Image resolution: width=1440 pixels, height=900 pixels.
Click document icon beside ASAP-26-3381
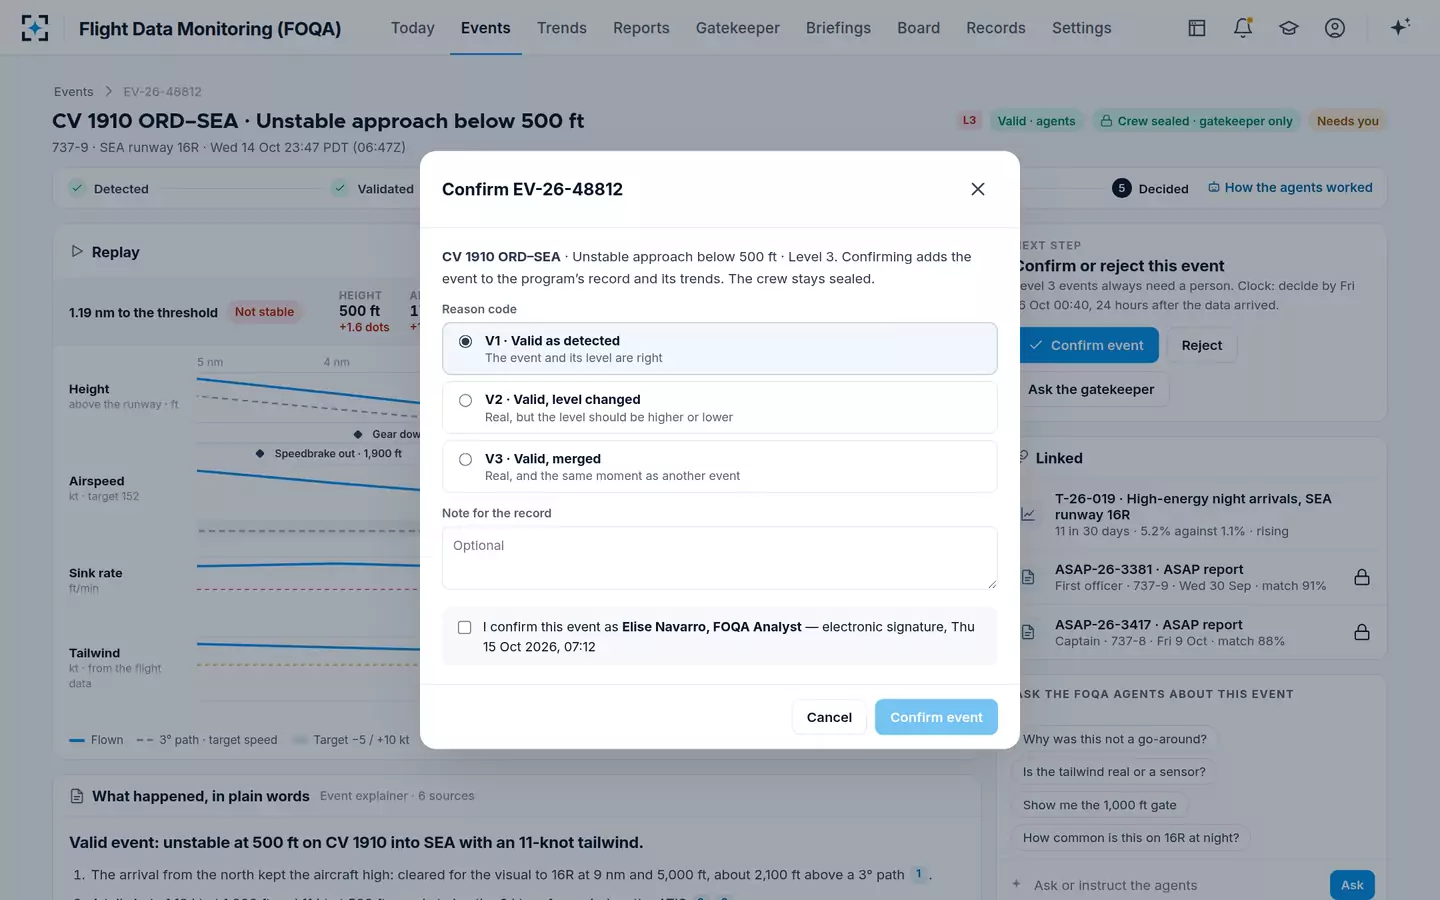point(1028,577)
